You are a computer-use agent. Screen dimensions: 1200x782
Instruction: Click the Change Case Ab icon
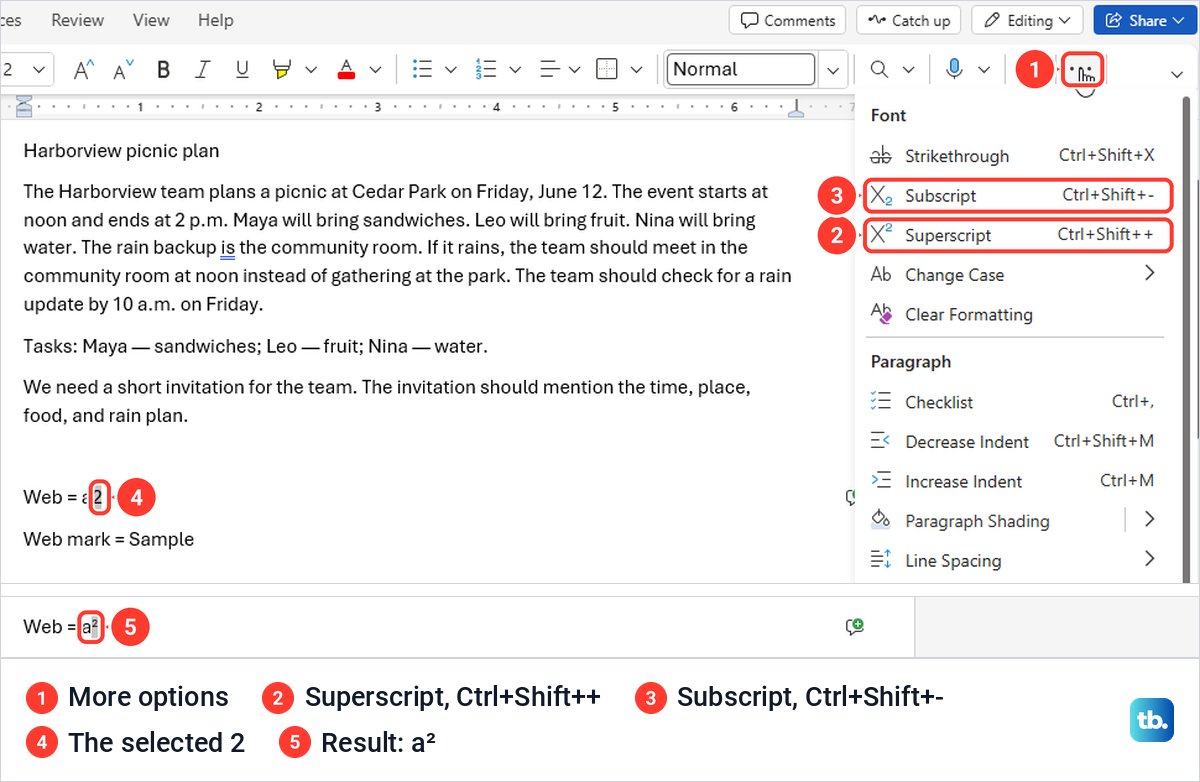(881, 274)
